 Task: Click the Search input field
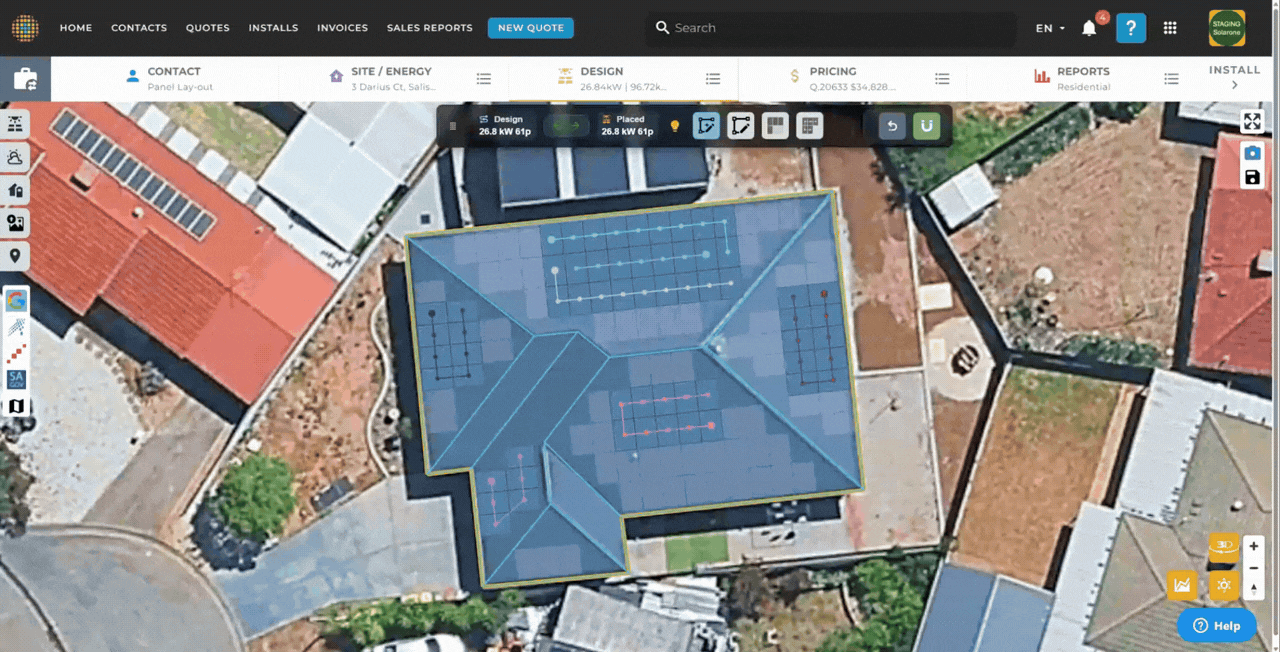point(830,28)
